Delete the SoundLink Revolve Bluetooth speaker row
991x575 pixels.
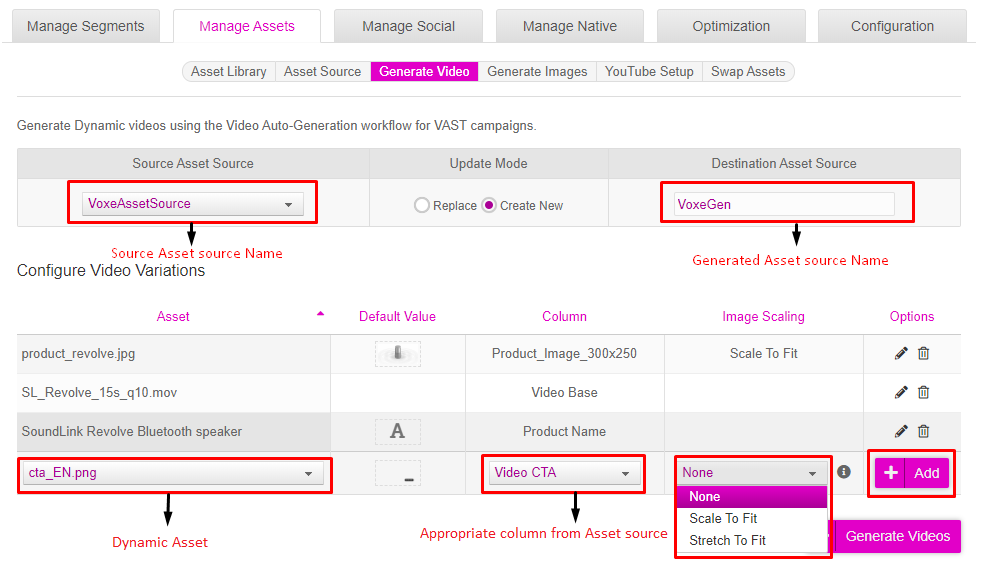click(923, 431)
